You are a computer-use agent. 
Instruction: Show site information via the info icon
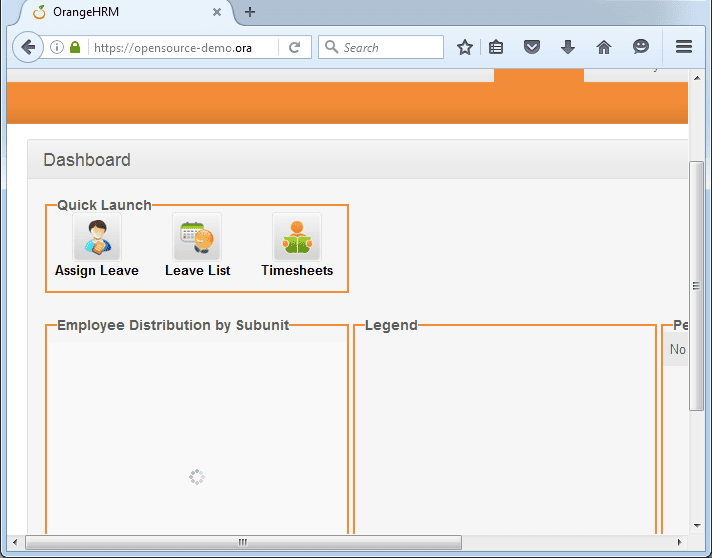pyautogui.click(x=57, y=47)
